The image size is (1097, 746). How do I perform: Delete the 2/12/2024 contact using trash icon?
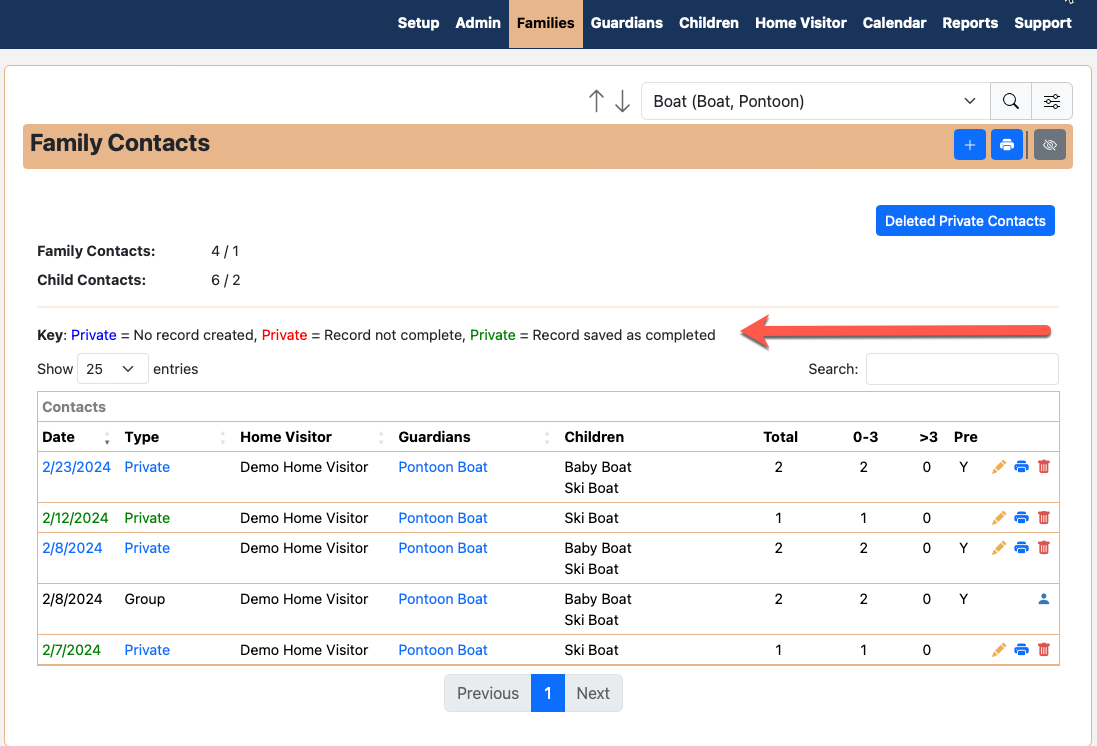[1044, 518]
